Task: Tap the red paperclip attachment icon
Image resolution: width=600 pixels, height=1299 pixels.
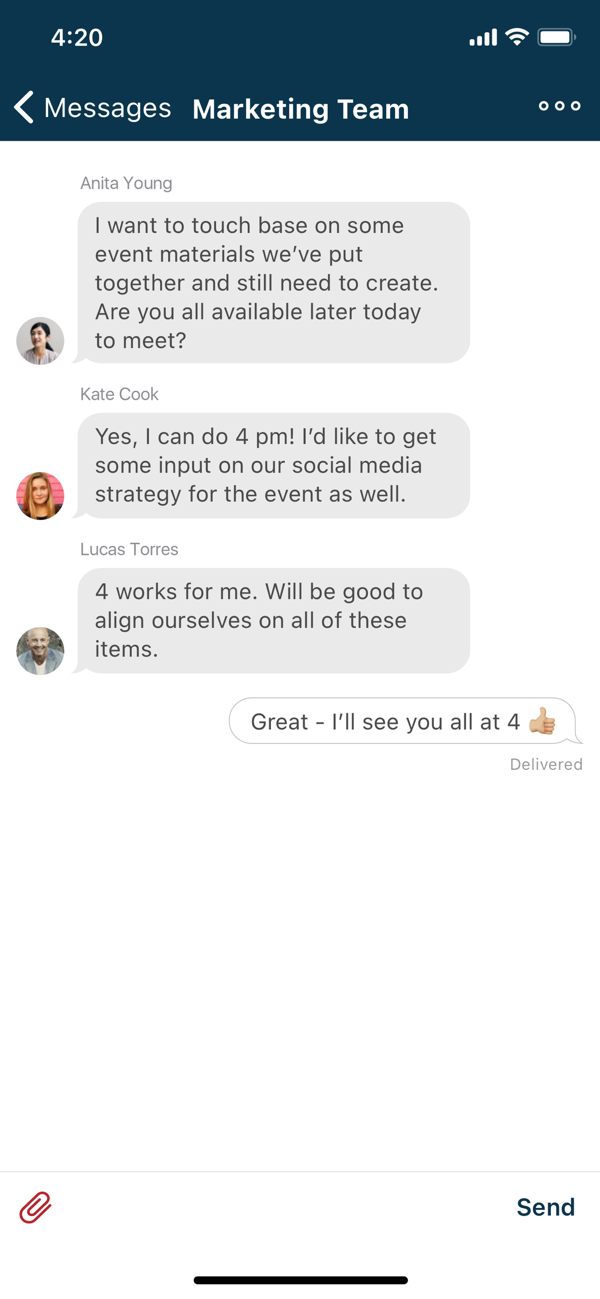Action: point(35,1207)
